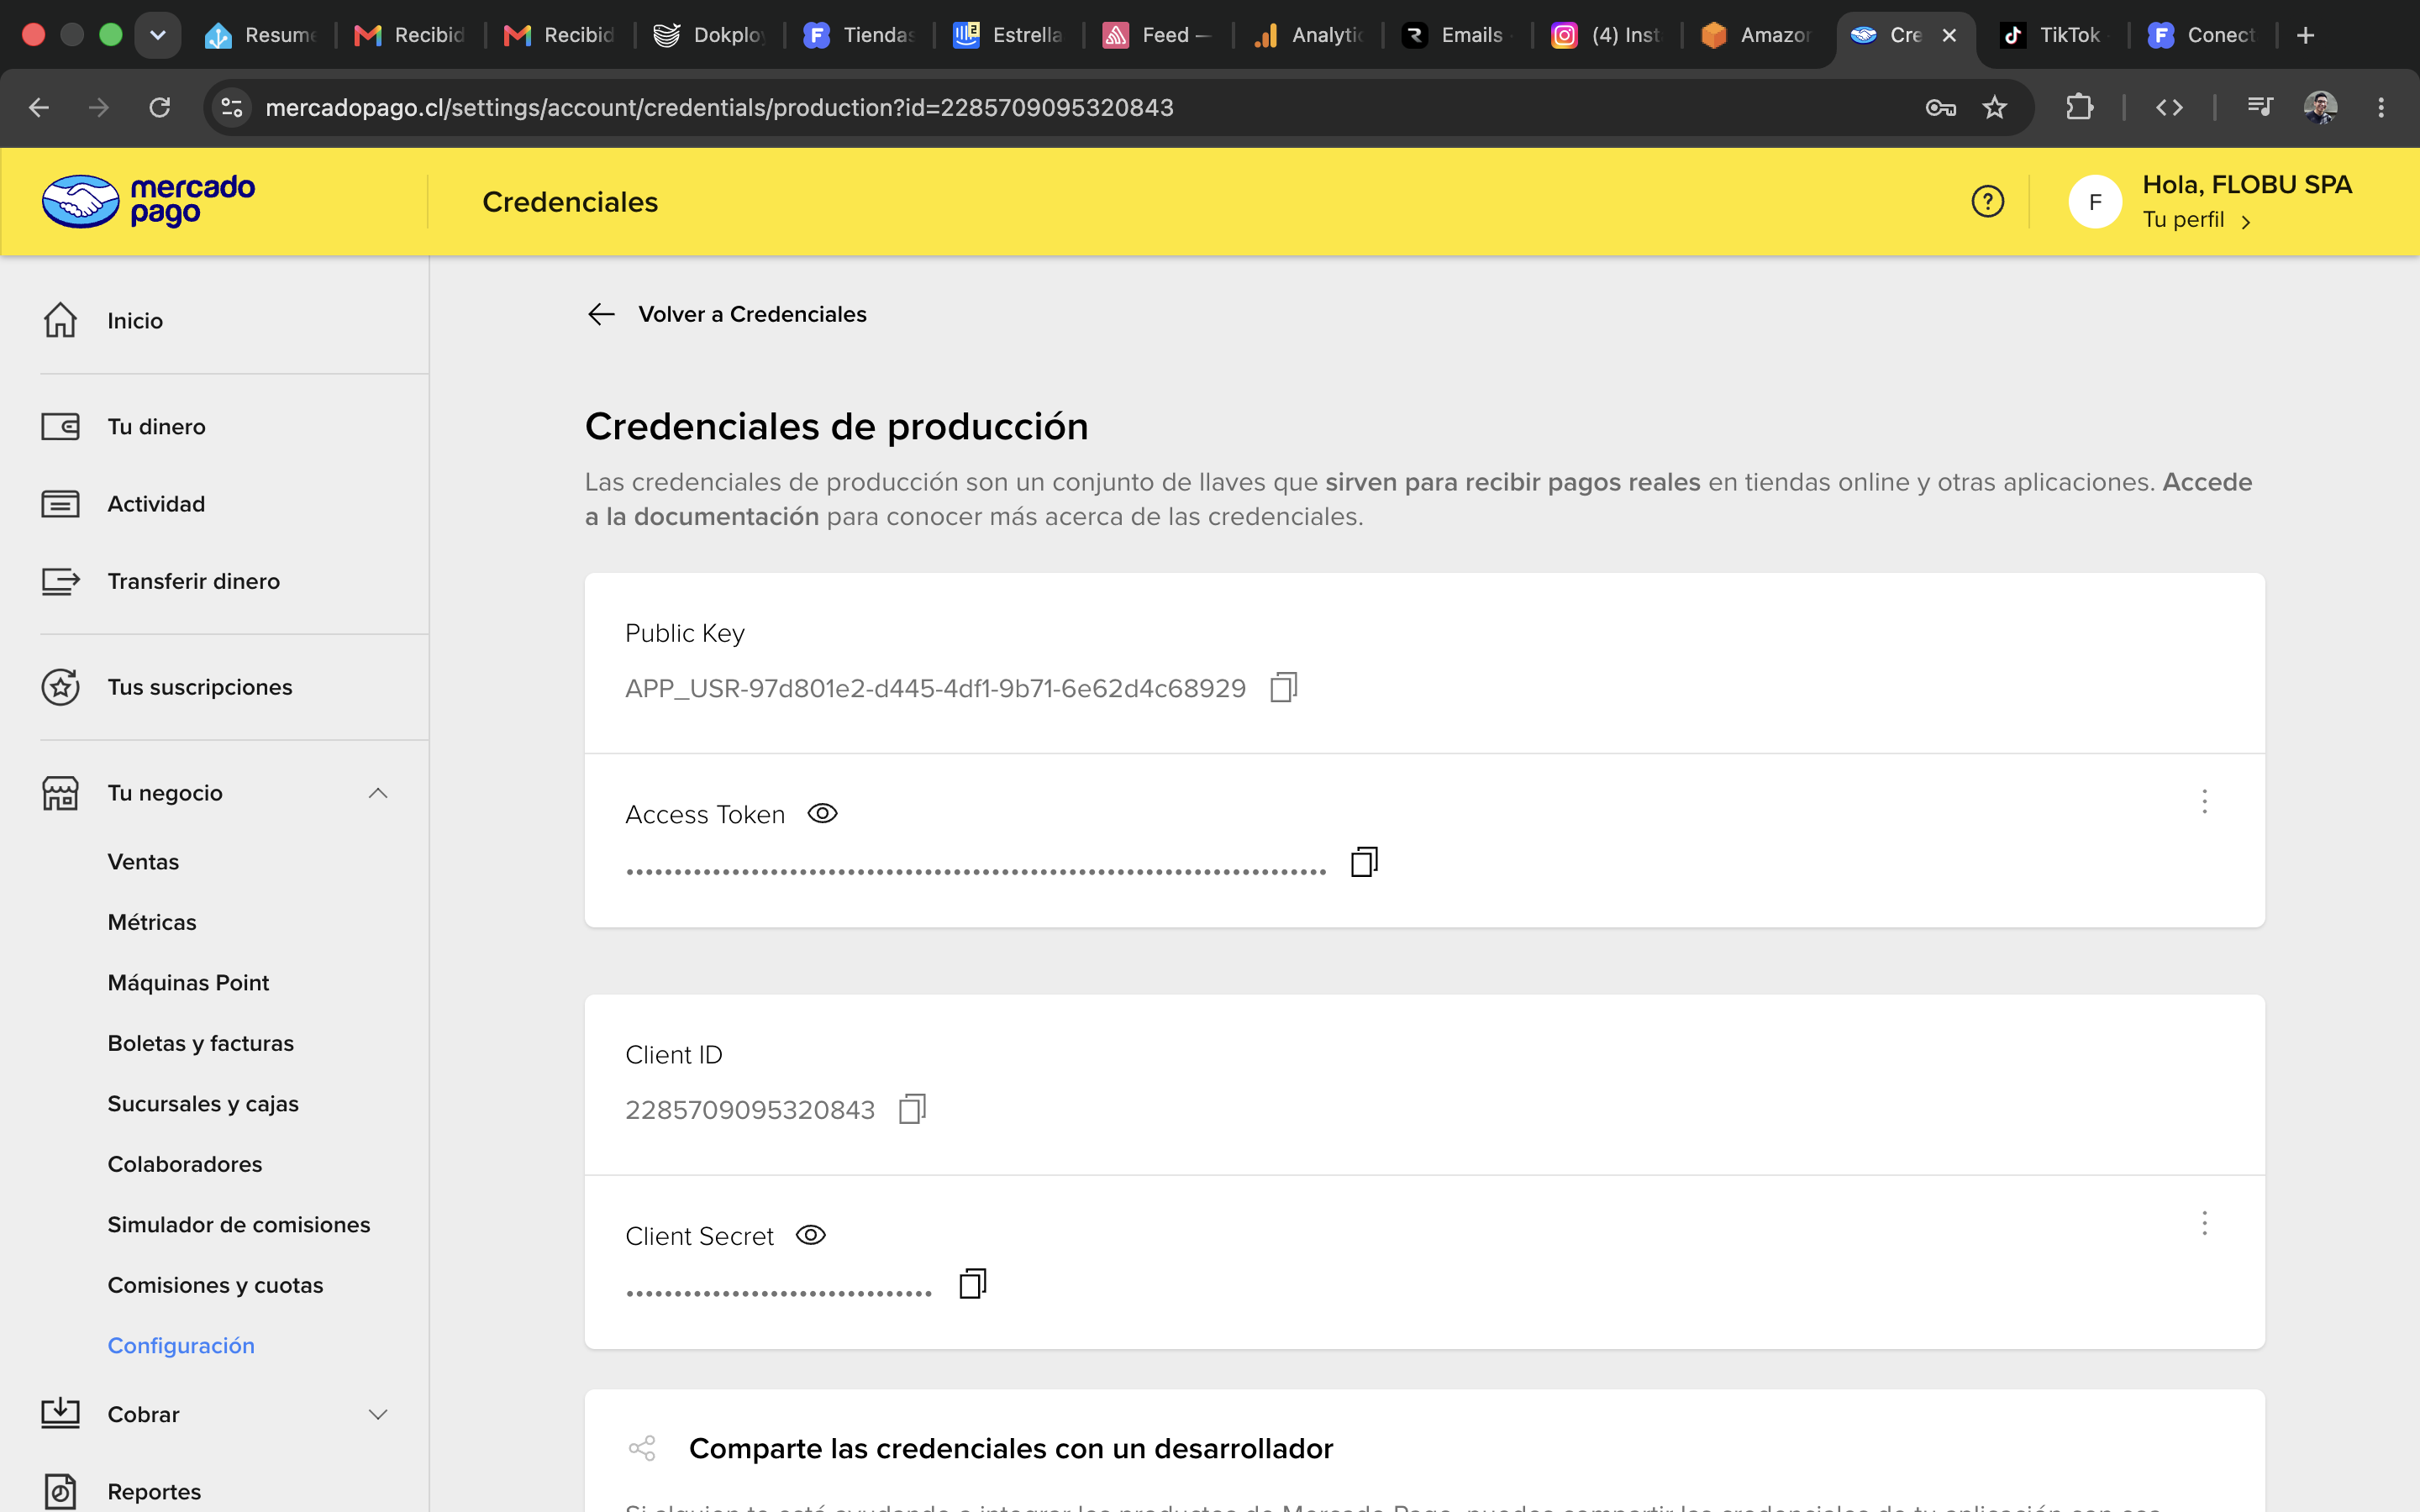
Task: Open Boletas y facturas
Action: coord(201,1043)
